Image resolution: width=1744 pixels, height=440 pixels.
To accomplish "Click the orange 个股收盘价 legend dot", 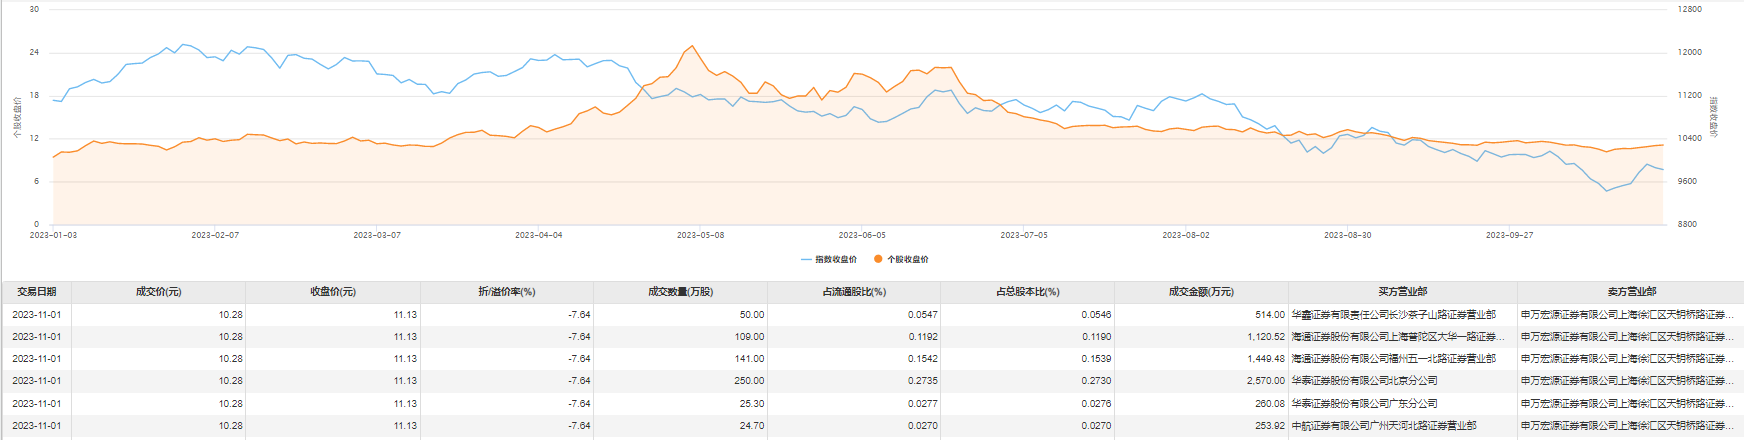I will [878, 260].
